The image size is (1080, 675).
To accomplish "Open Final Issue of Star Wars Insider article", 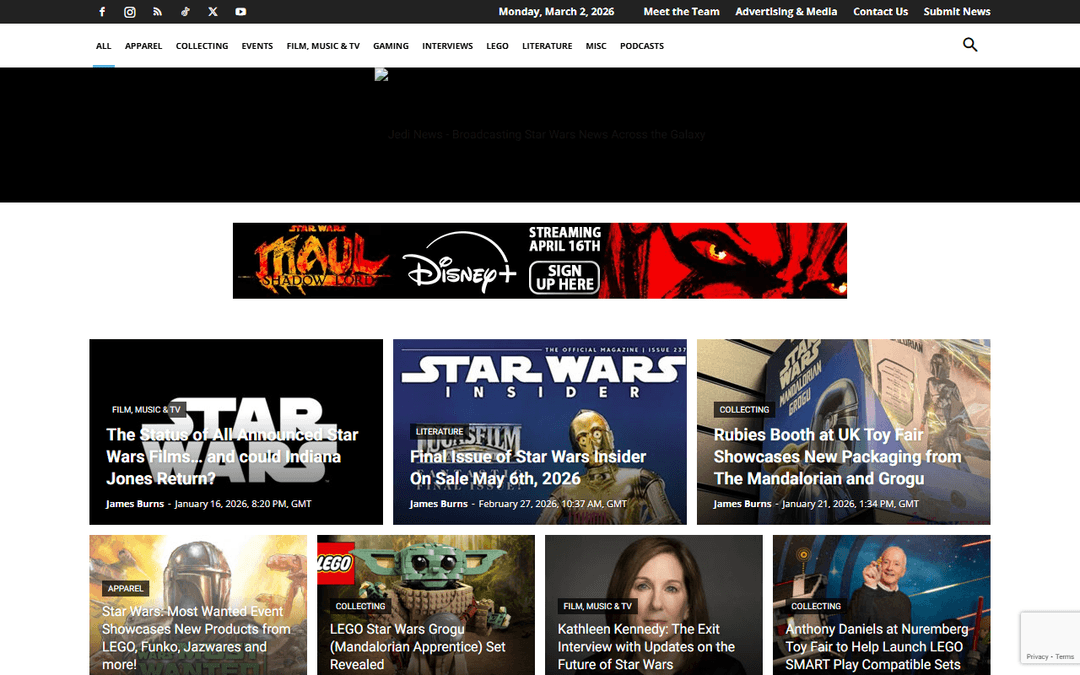I will coord(528,467).
